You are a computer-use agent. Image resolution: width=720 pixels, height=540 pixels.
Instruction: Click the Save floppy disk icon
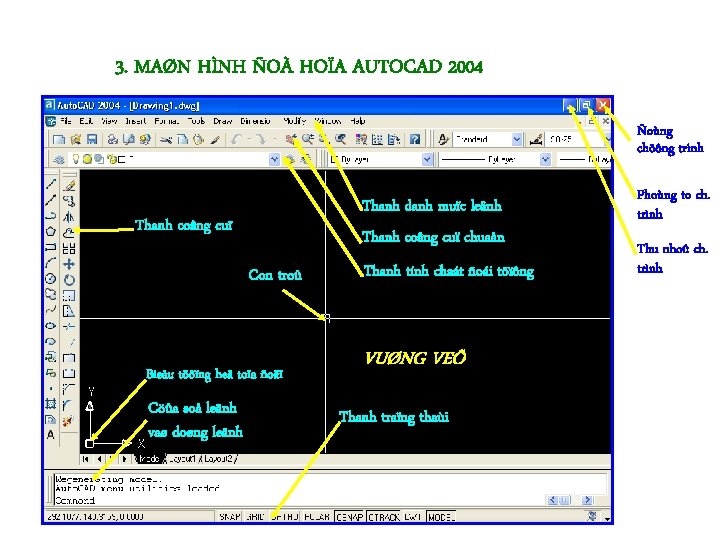pos(92,139)
